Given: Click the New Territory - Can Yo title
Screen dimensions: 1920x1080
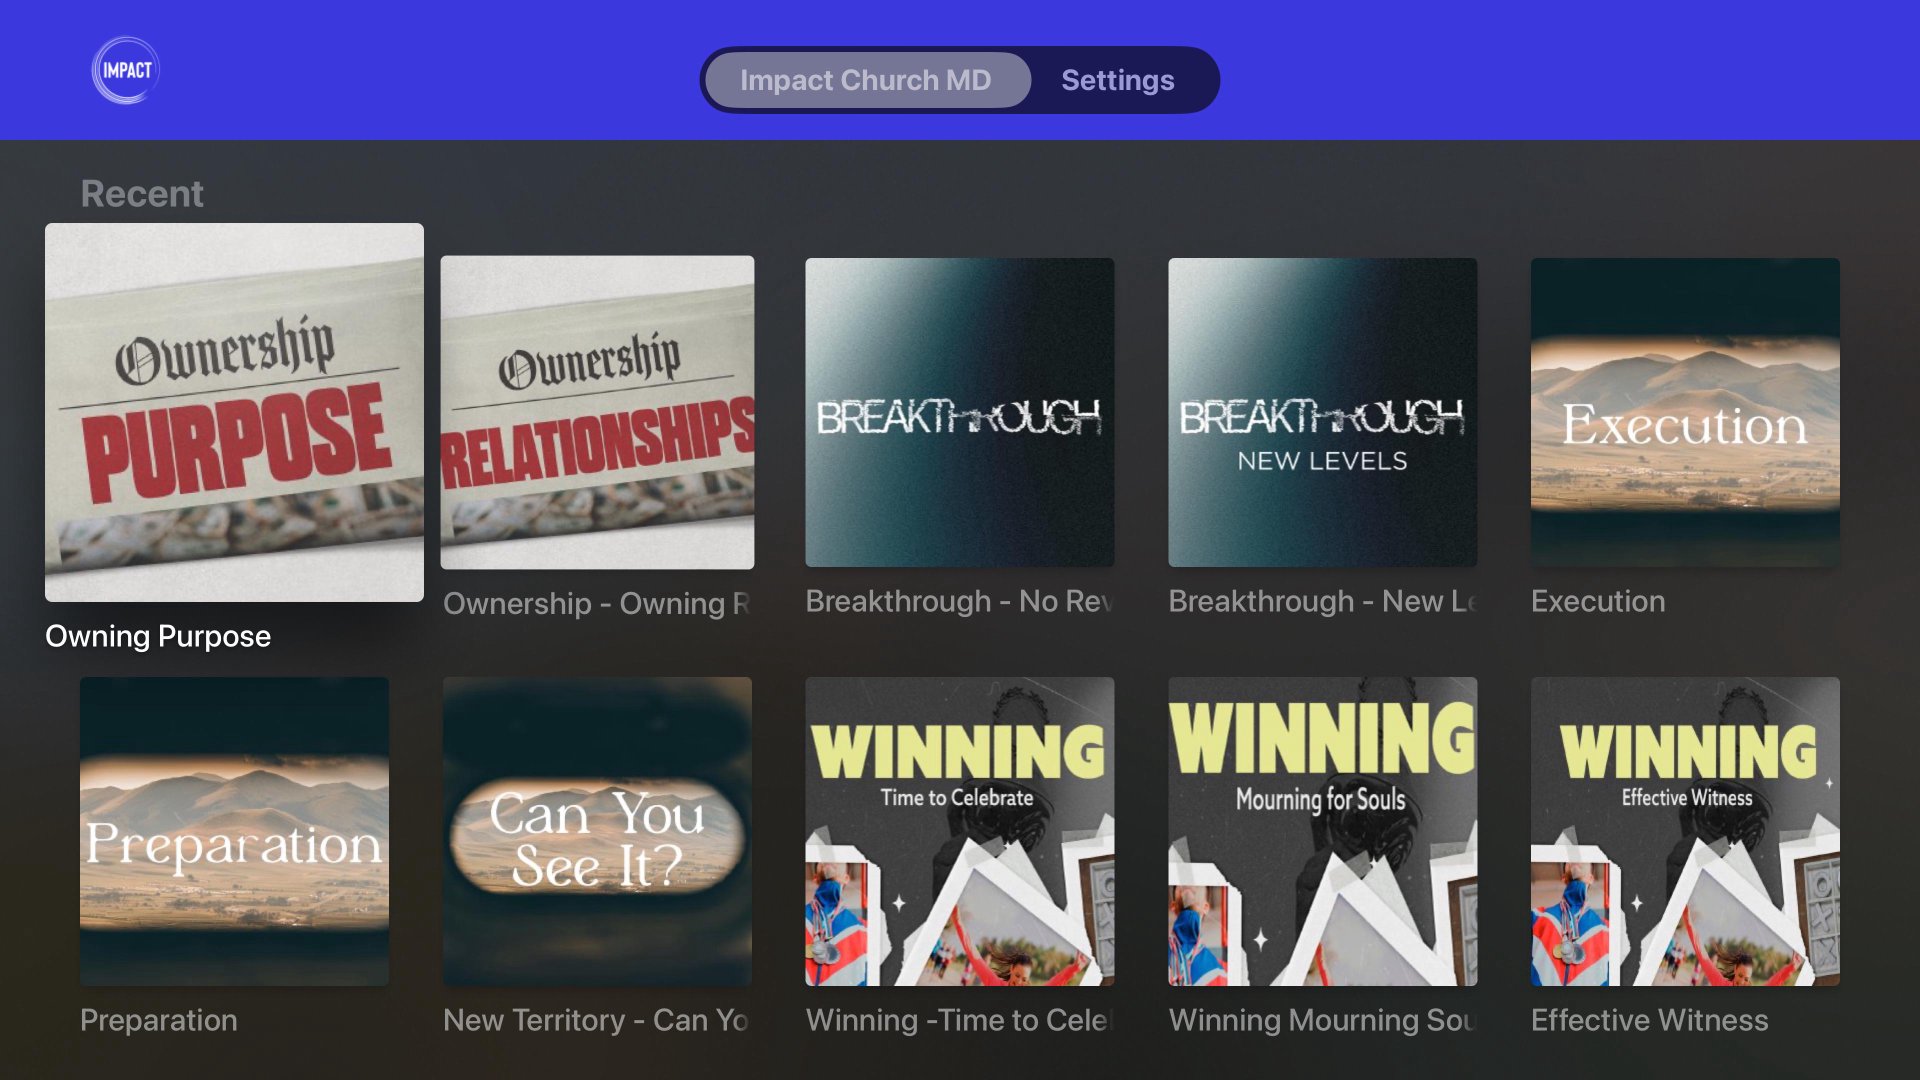Looking at the screenshot, I should pyautogui.click(x=595, y=1020).
